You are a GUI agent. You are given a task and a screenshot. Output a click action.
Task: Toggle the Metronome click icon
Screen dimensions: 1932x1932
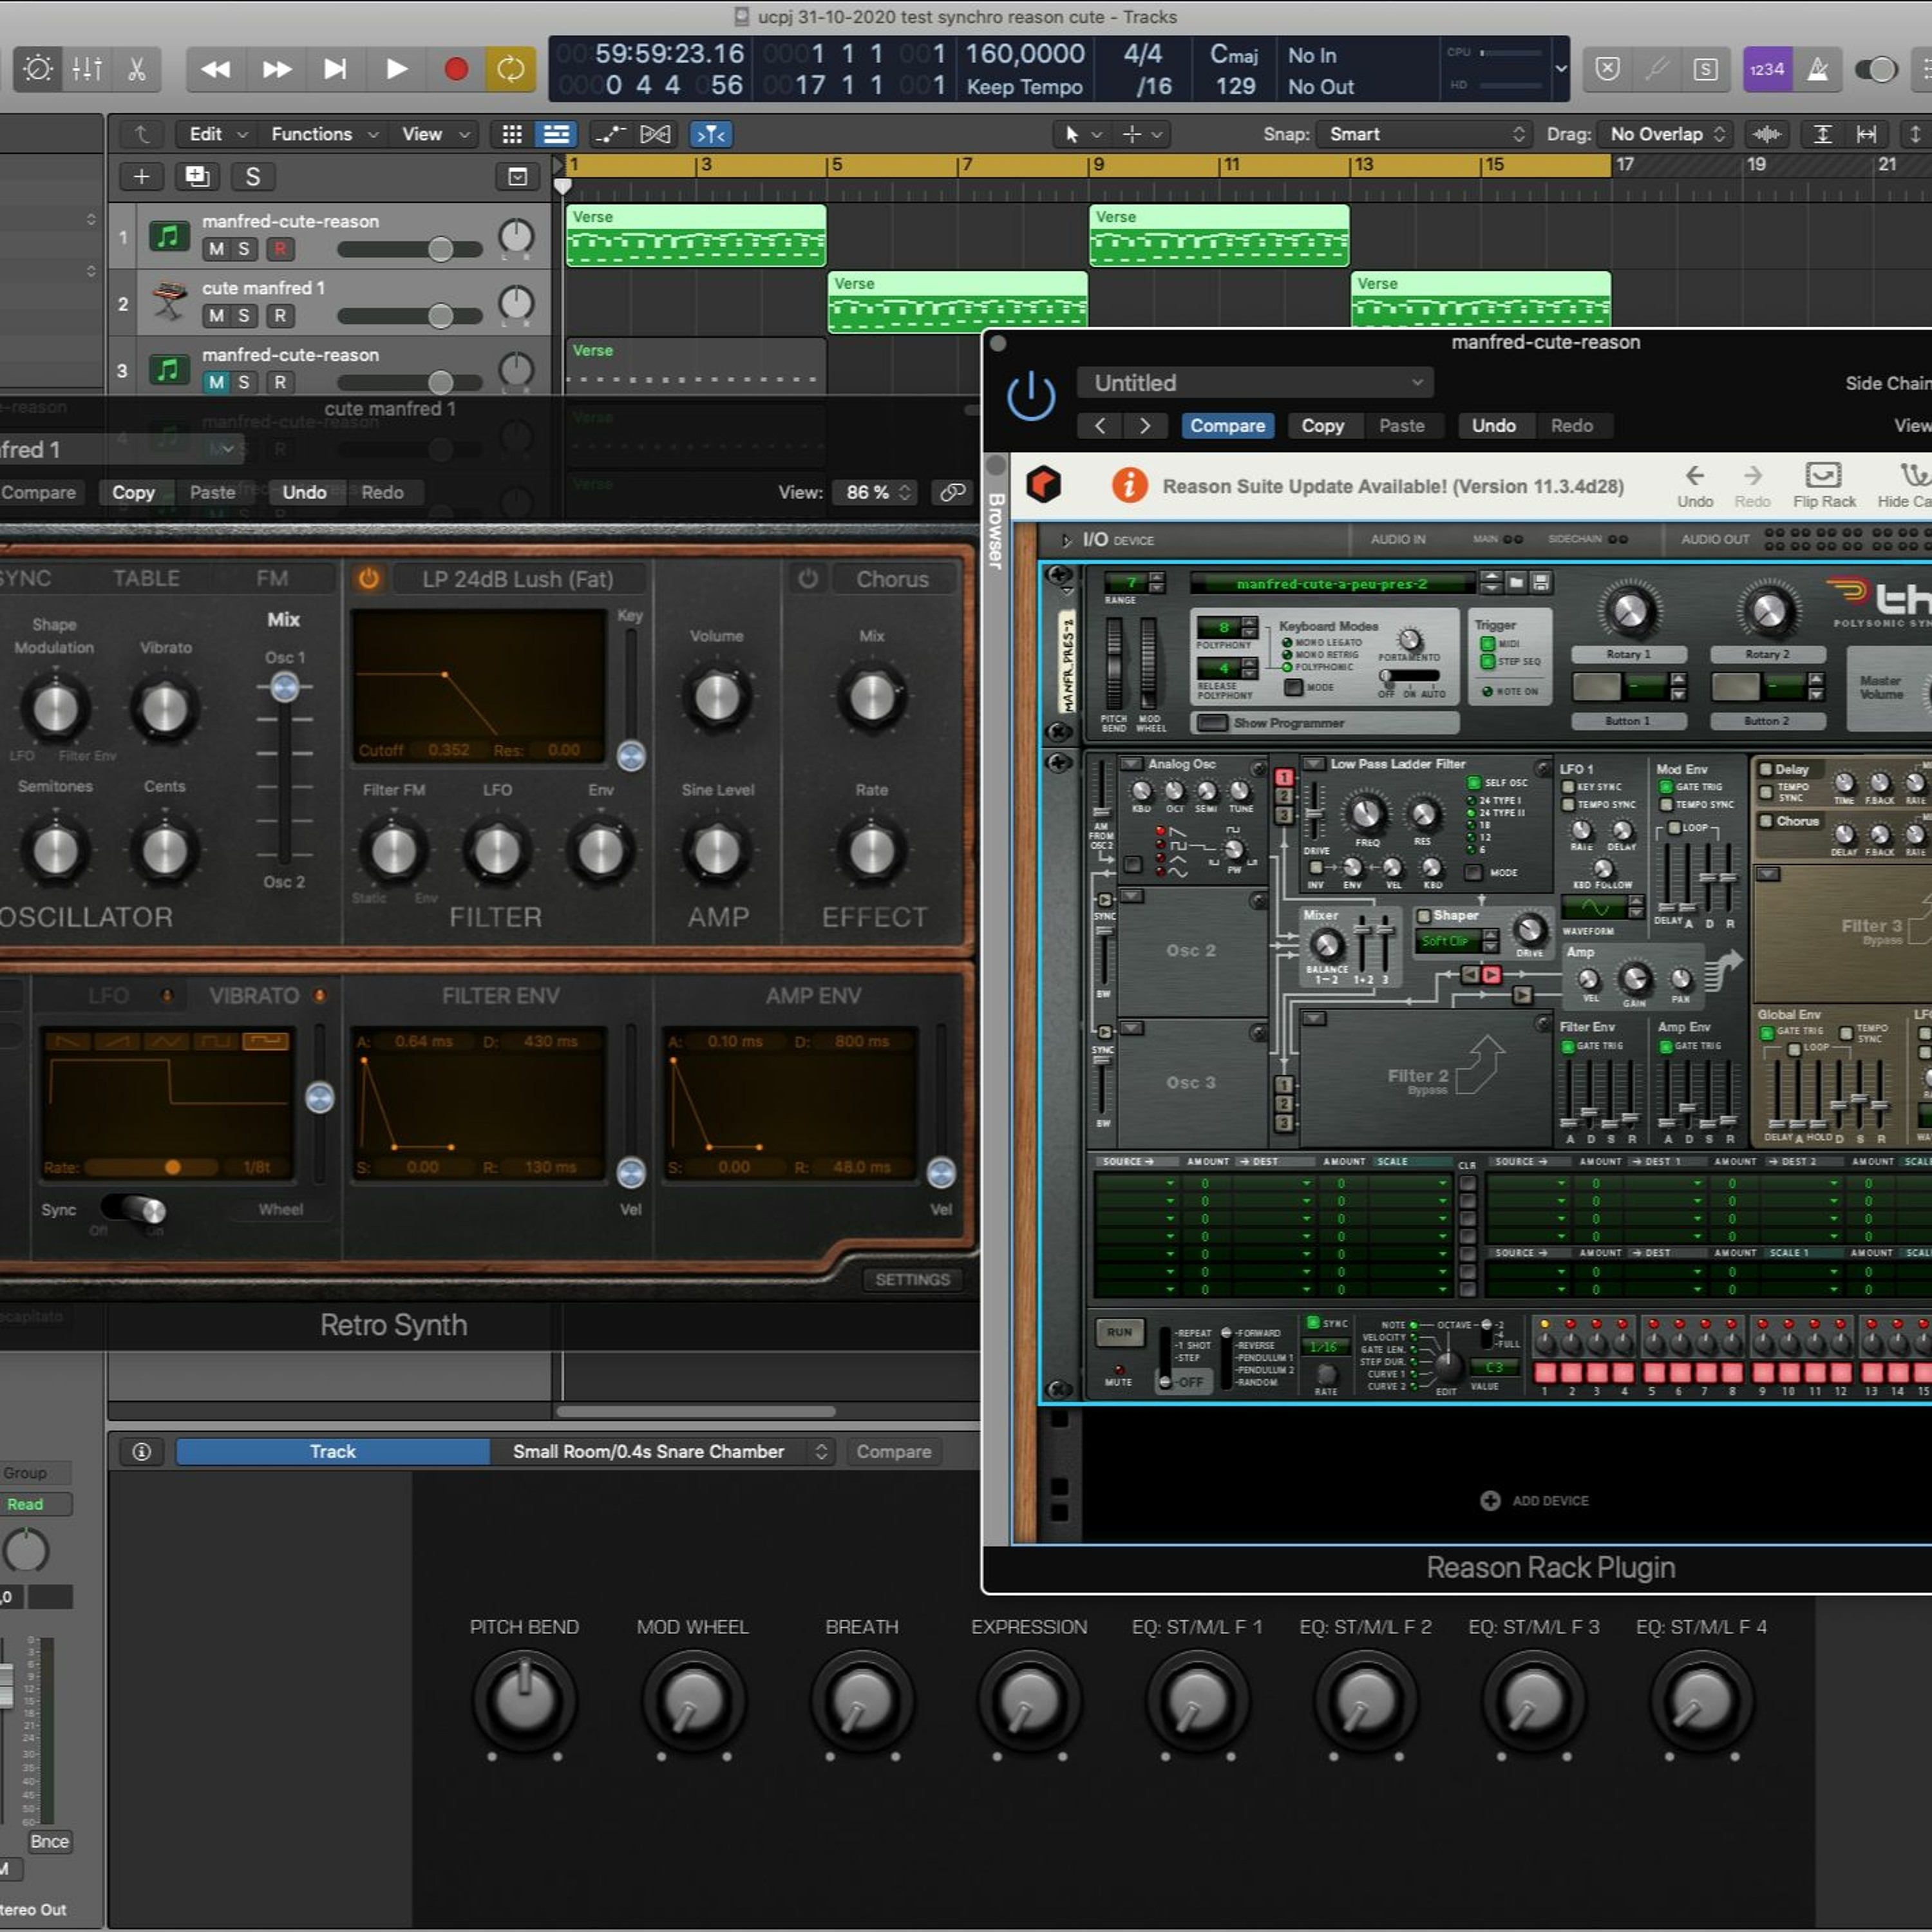tap(1817, 69)
